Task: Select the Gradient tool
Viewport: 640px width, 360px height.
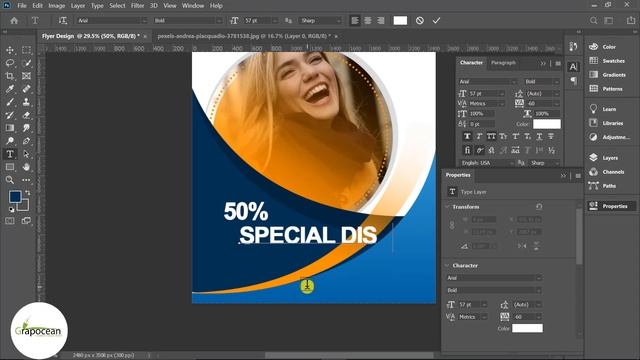Action: pyautogui.click(x=10, y=128)
